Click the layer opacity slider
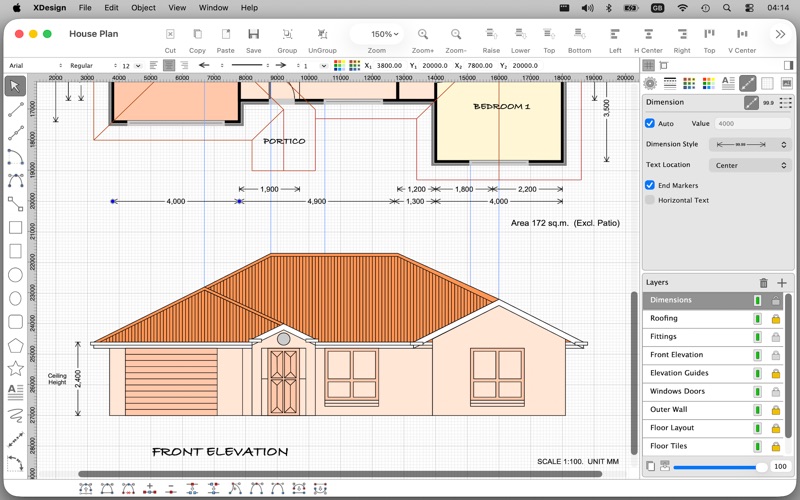The image size is (800, 500). click(x=719, y=467)
